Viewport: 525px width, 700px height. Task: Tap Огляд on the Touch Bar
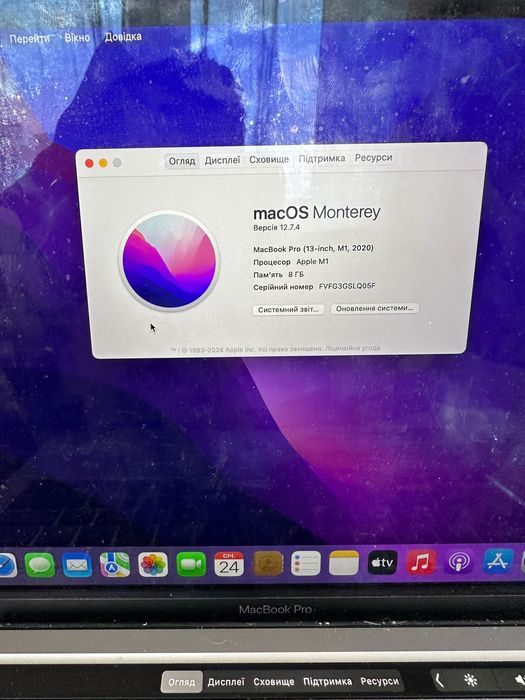click(182, 682)
